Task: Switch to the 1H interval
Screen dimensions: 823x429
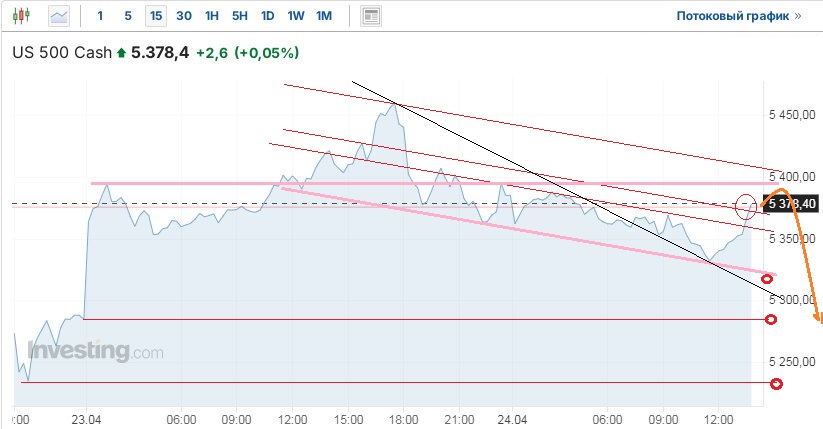Action: [212, 16]
